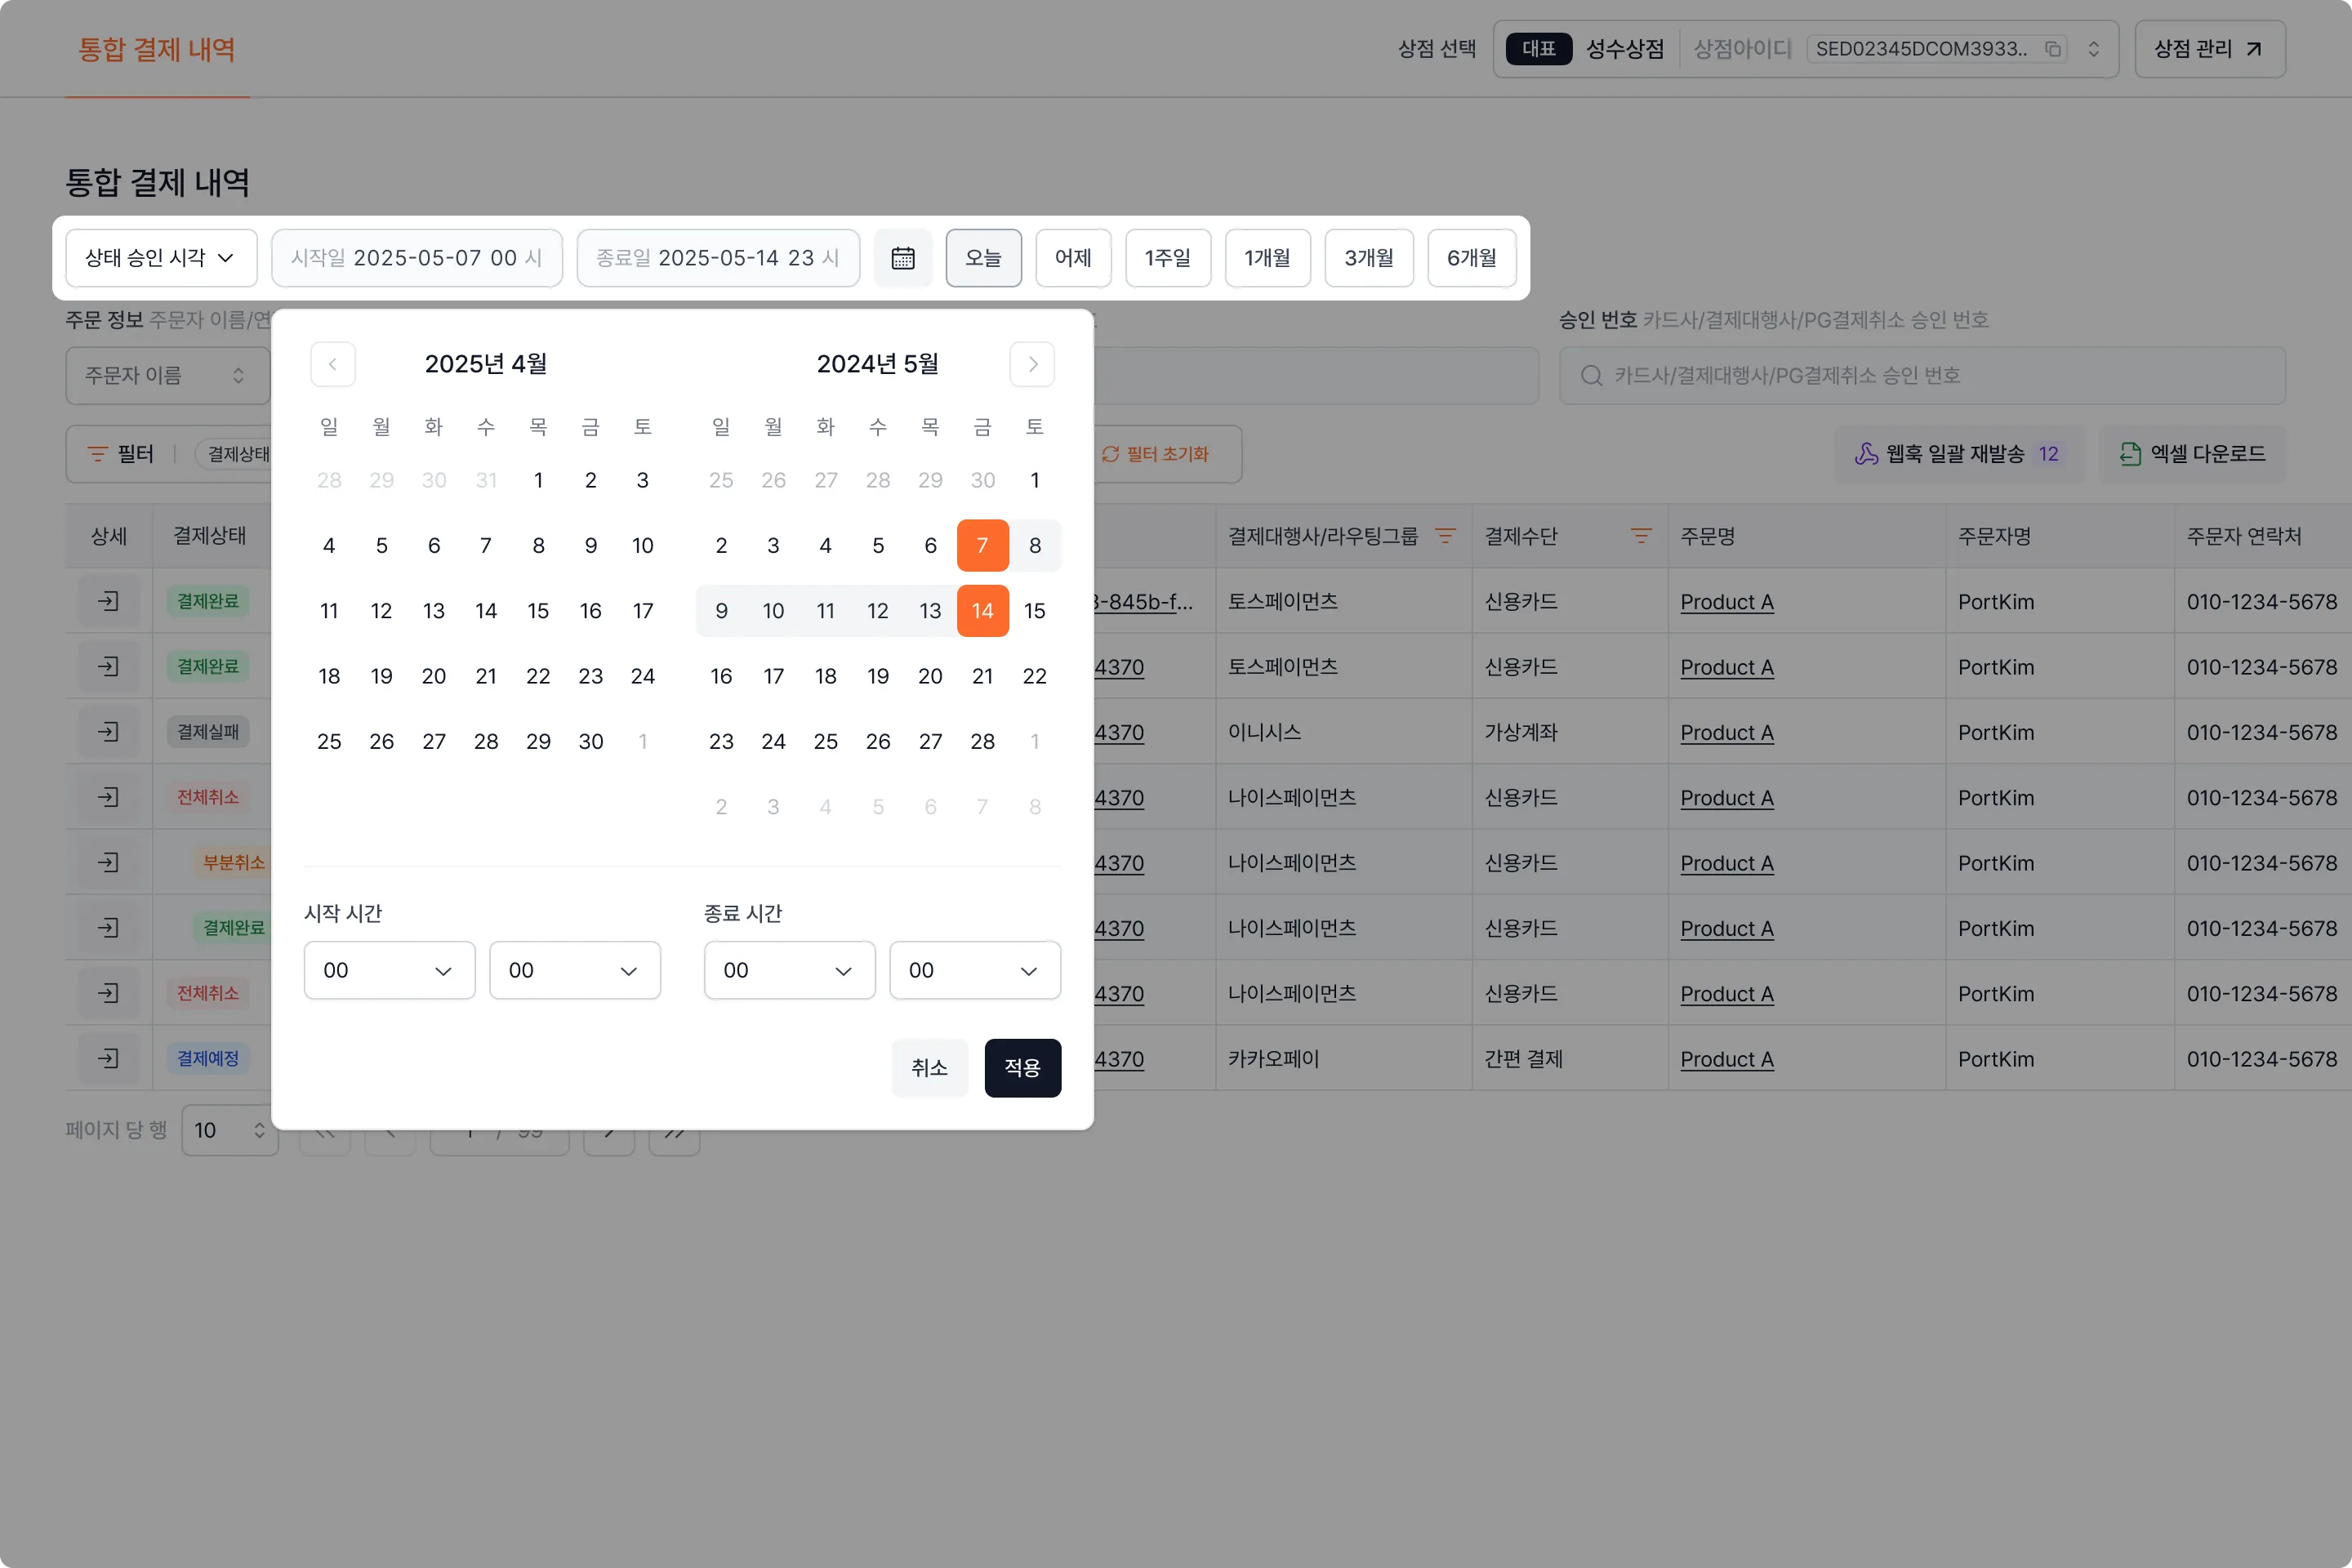Screen dimensions: 2352x1568
Task: Pick May 21 in the right calendar
Action: (x=982, y=676)
